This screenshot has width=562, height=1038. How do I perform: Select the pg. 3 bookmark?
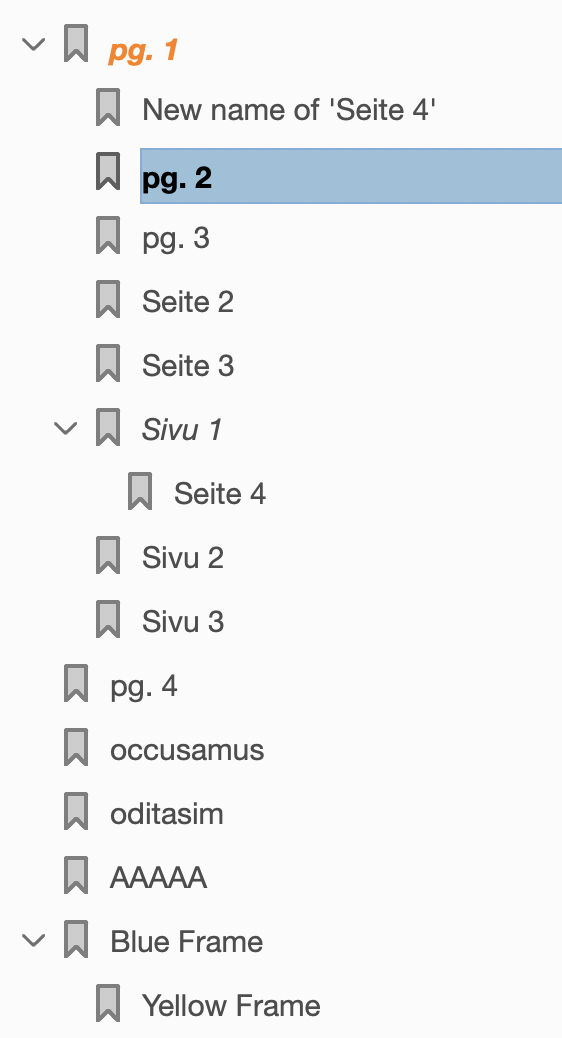pos(176,239)
